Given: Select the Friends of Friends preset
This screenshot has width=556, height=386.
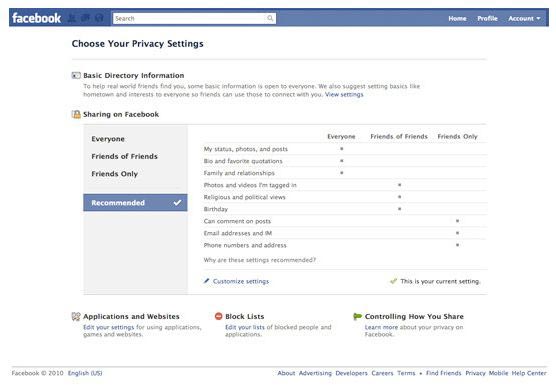Looking at the screenshot, I should click(124, 156).
